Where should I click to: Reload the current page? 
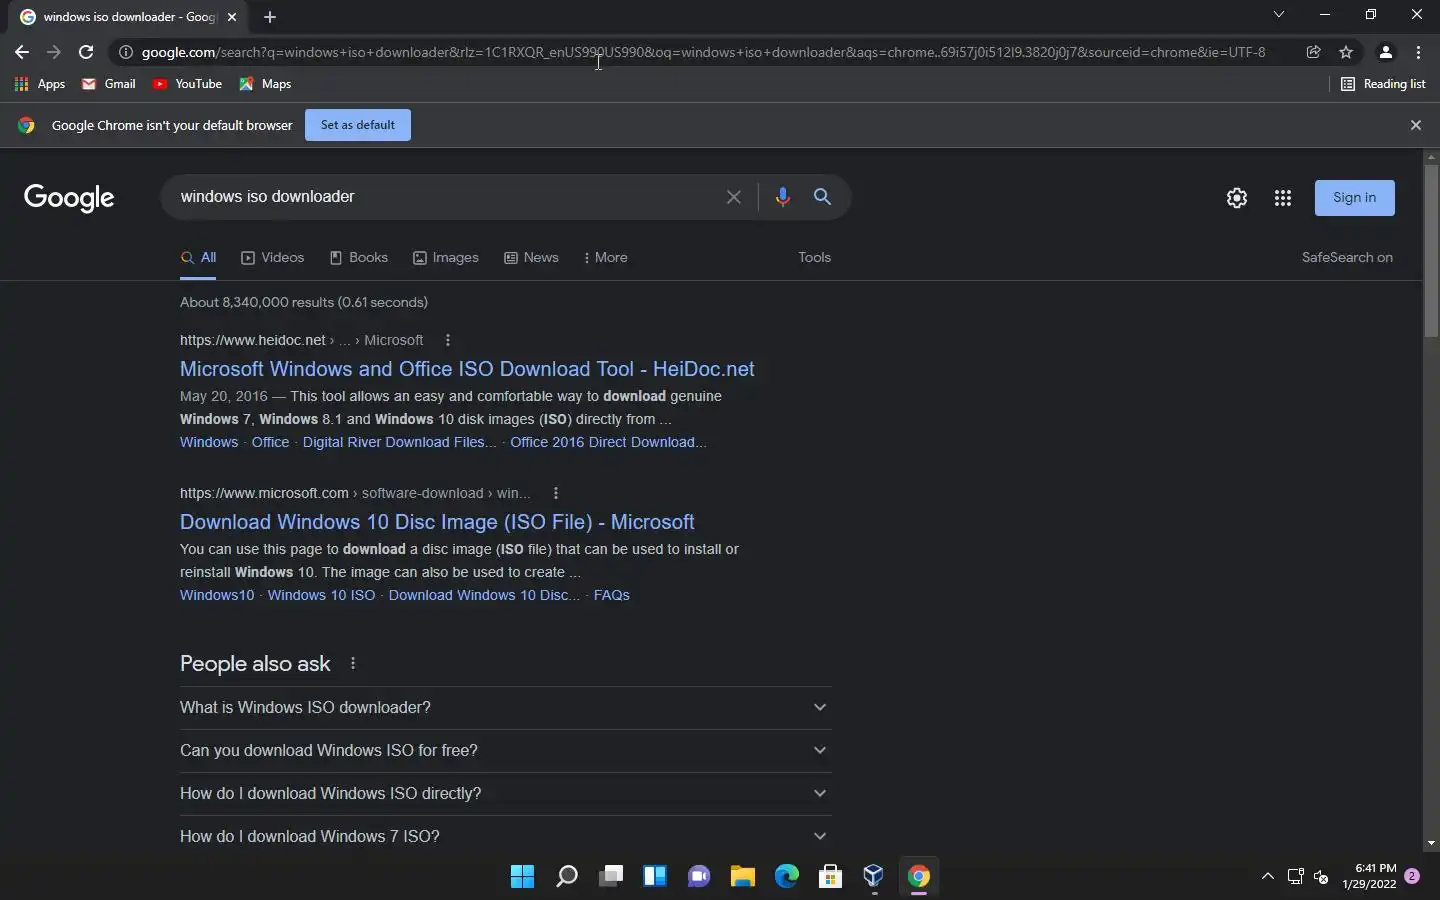tap(86, 52)
